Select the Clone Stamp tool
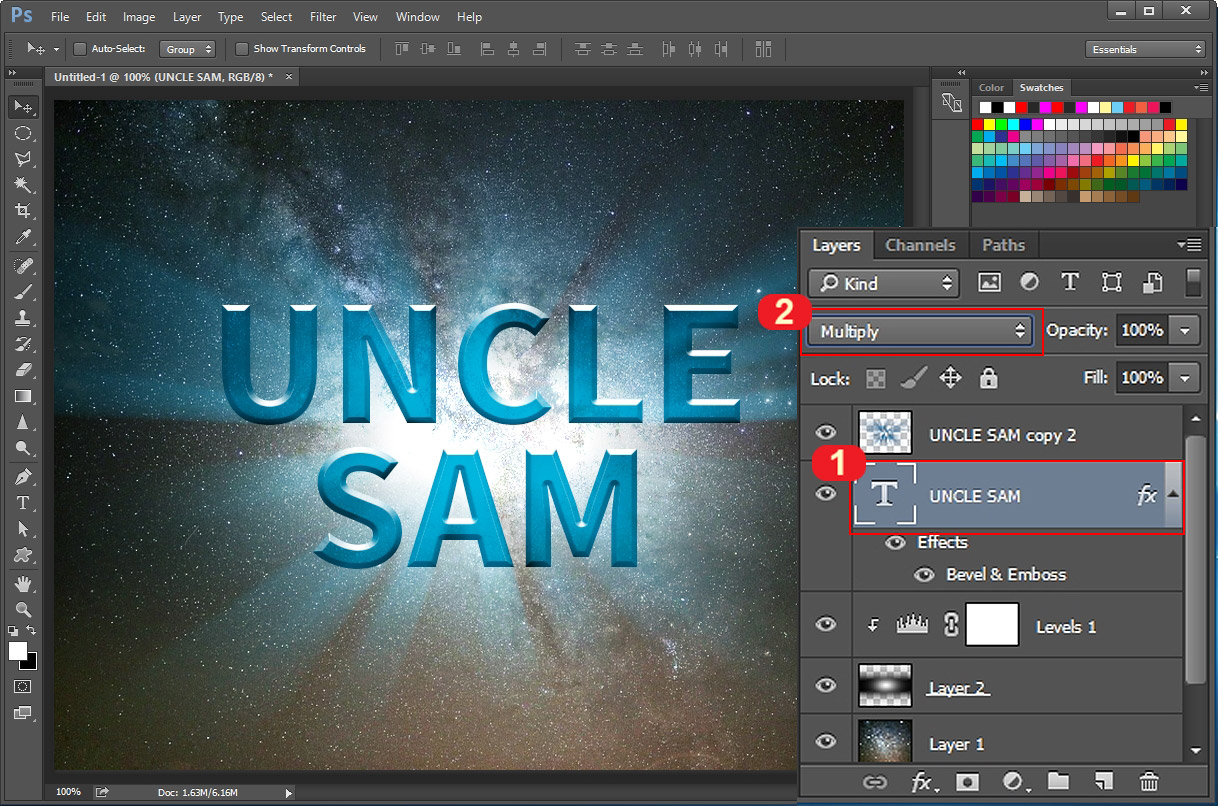This screenshot has width=1218, height=806. (23, 318)
